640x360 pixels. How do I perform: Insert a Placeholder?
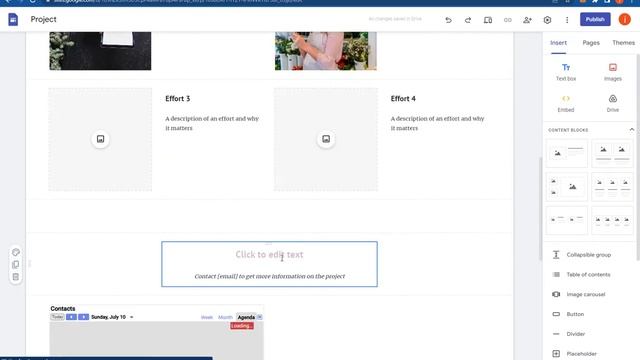click(x=575, y=354)
